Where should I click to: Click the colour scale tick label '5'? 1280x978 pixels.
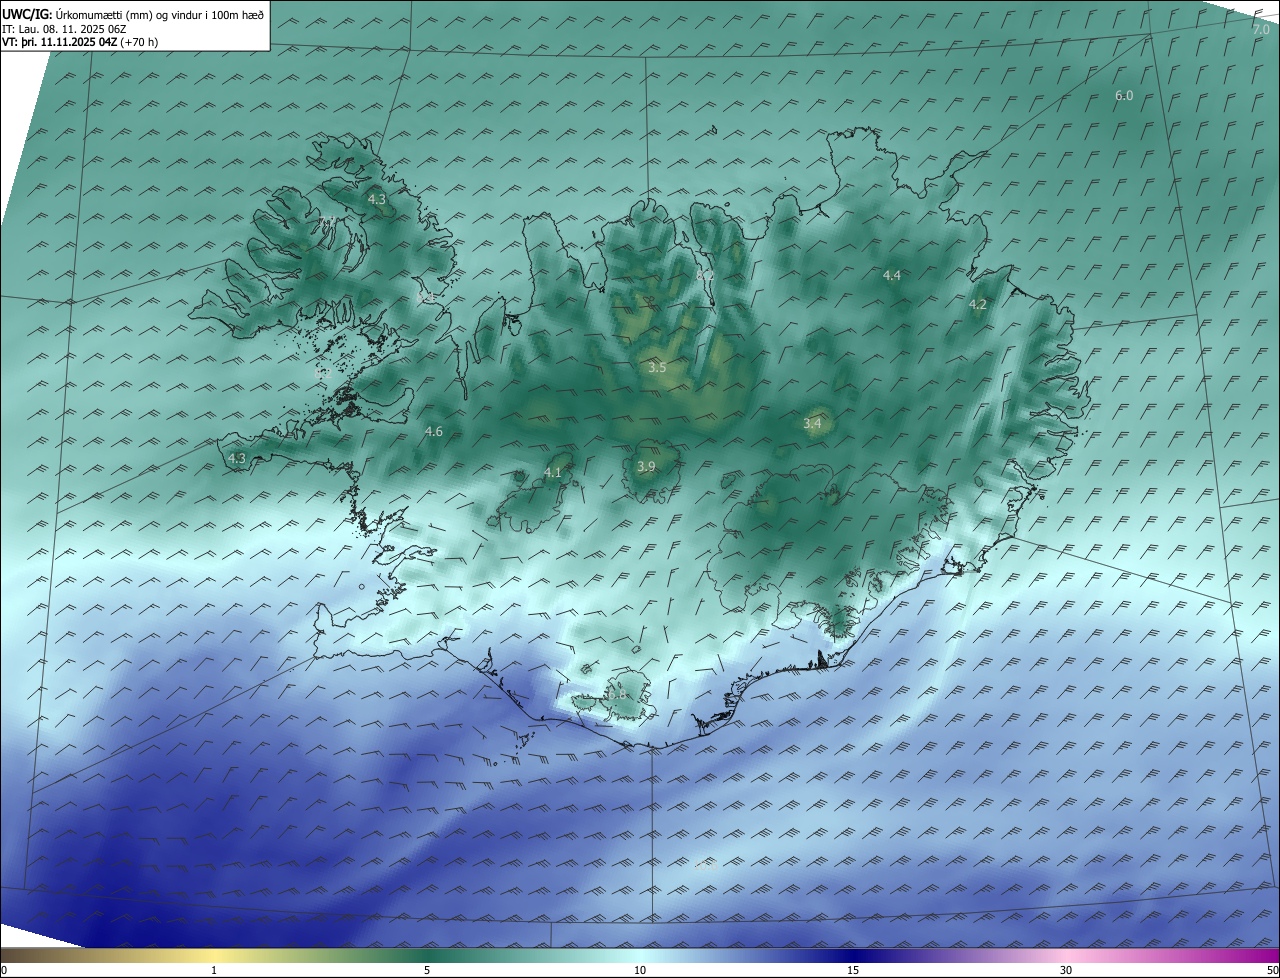pos(427,970)
